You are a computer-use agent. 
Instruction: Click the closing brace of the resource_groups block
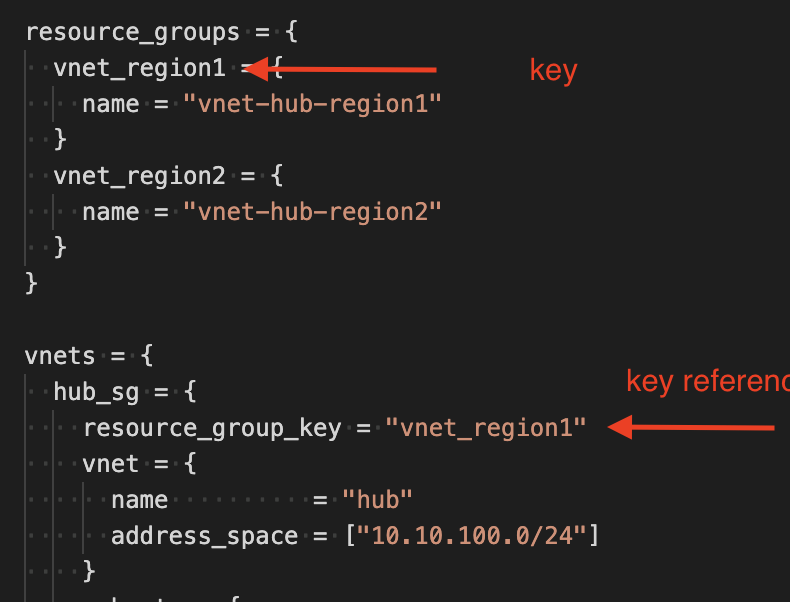31,283
